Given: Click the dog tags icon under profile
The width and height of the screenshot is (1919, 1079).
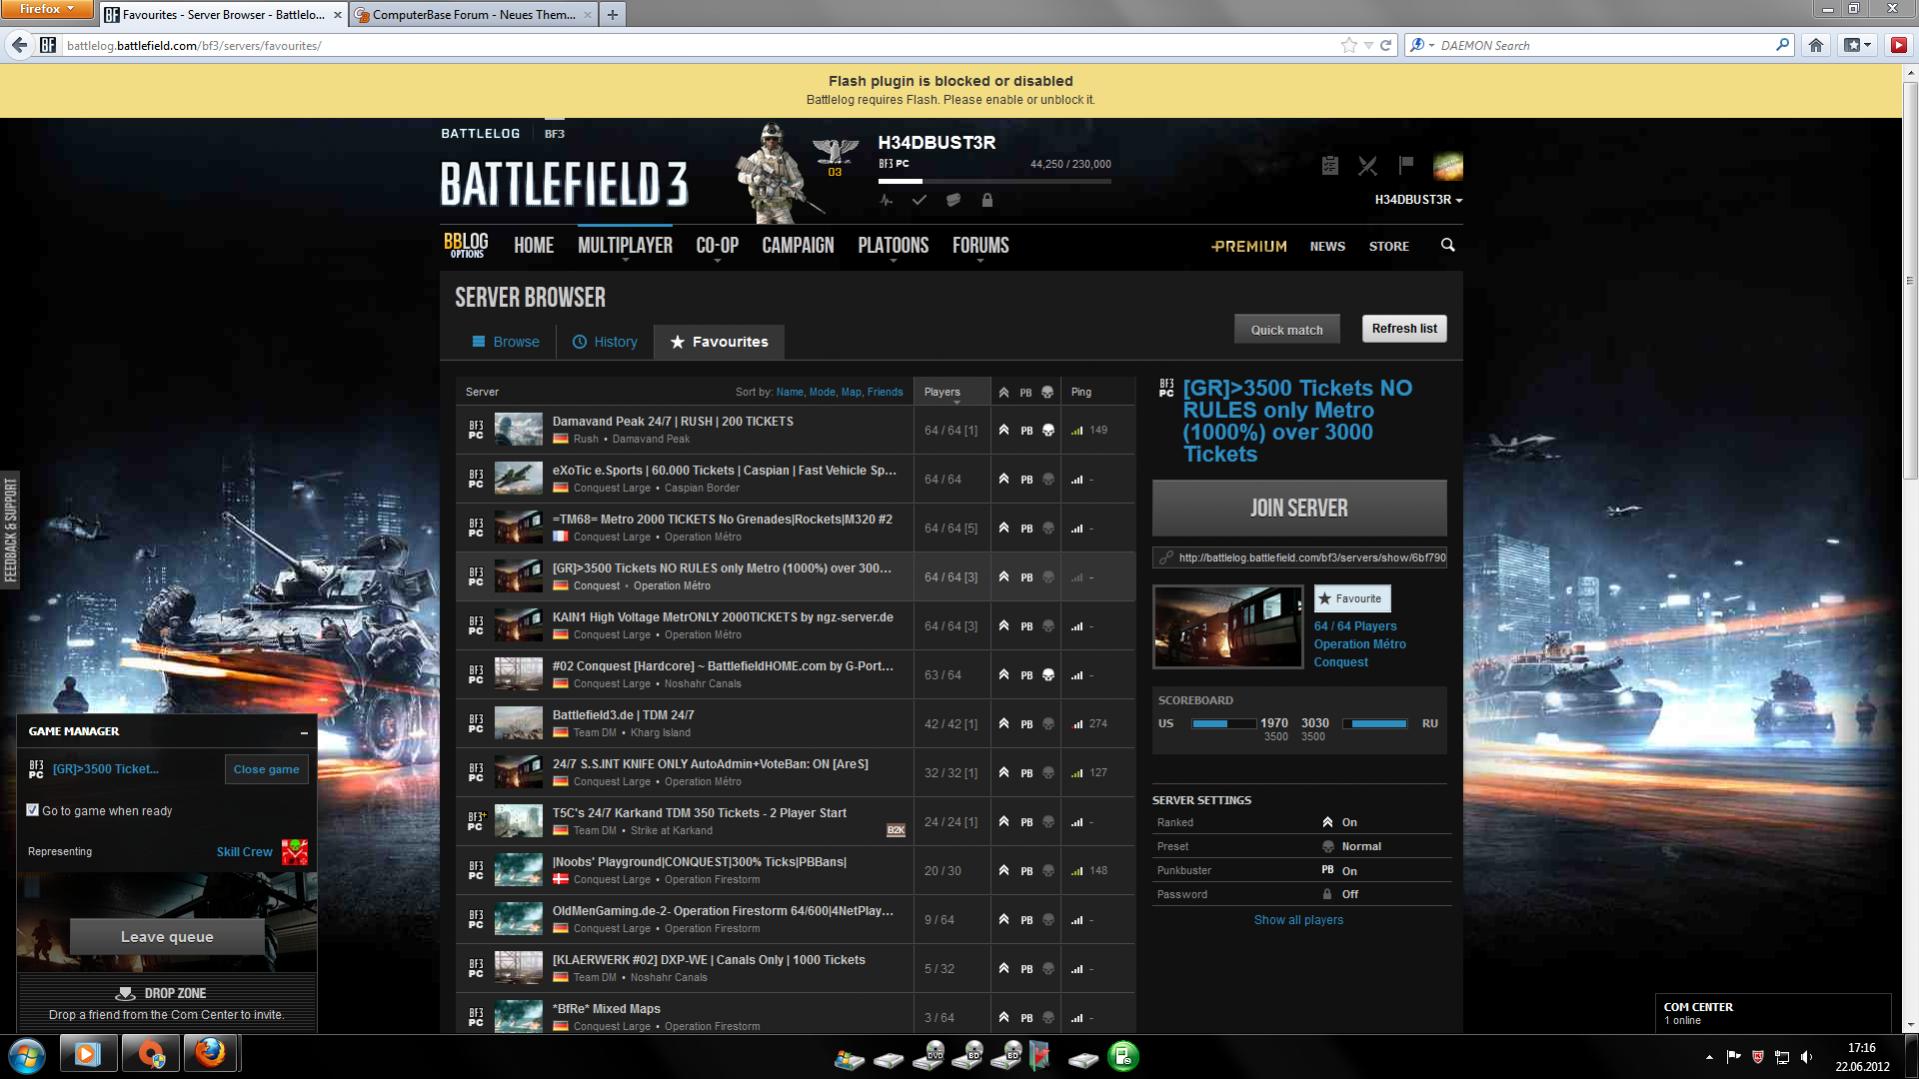Looking at the screenshot, I should pos(953,200).
